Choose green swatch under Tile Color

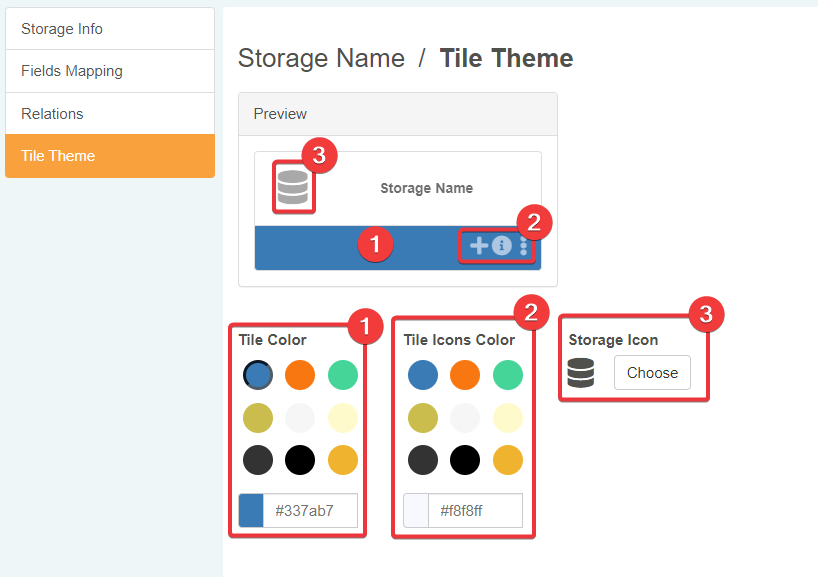(343, 375)
